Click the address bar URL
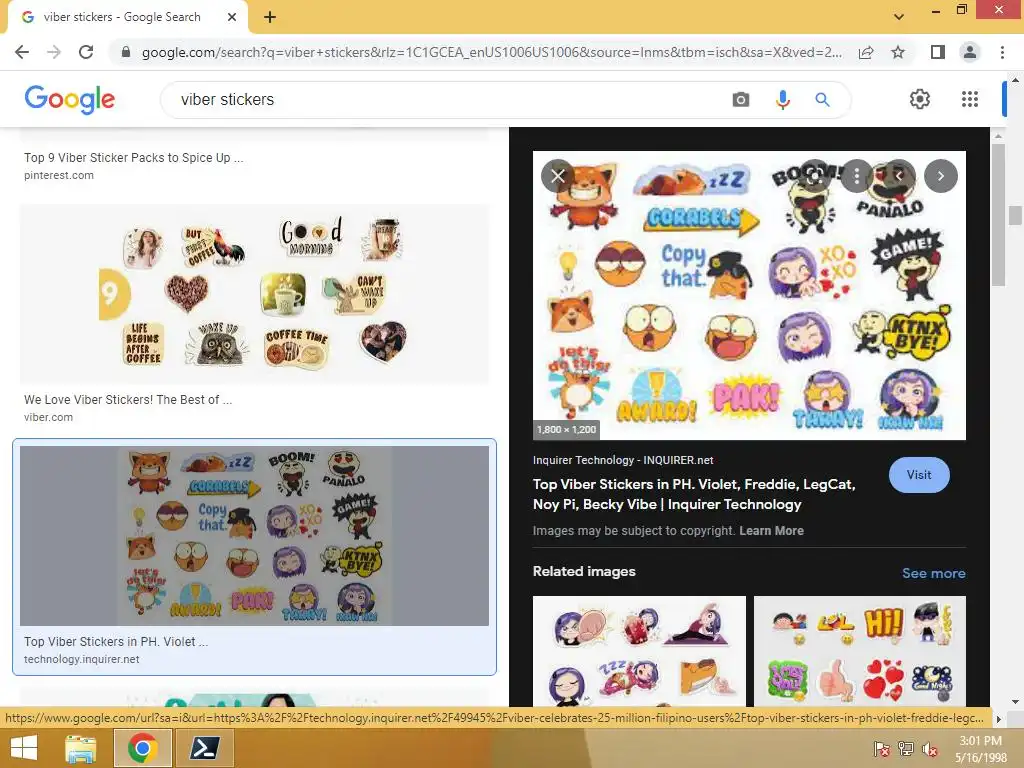Image resolution: width=1024 pixels, height=768 pixels. coord(491,52)
